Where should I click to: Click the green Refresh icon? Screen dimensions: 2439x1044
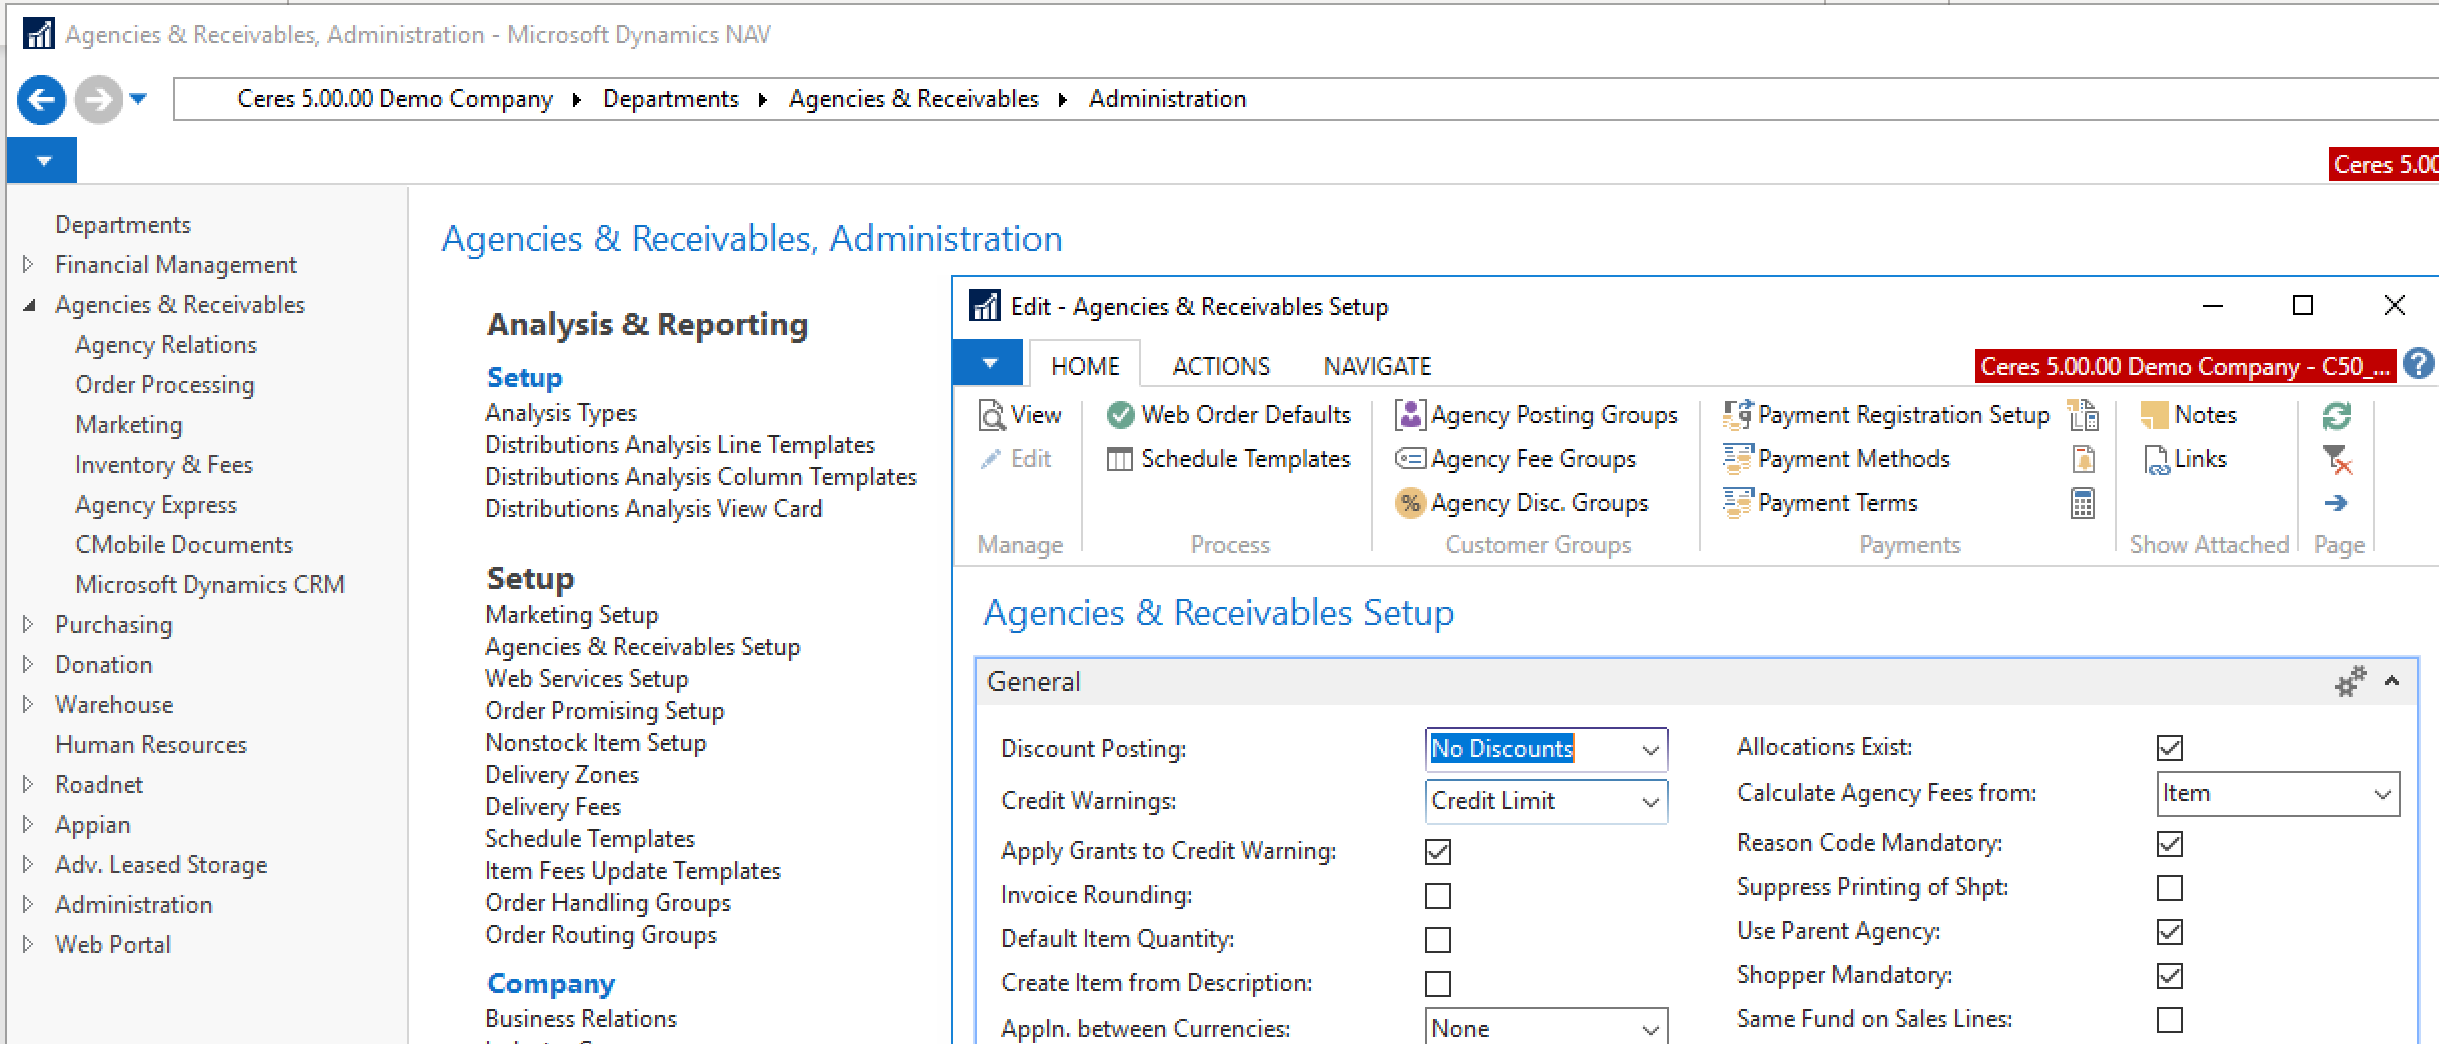2337,415
